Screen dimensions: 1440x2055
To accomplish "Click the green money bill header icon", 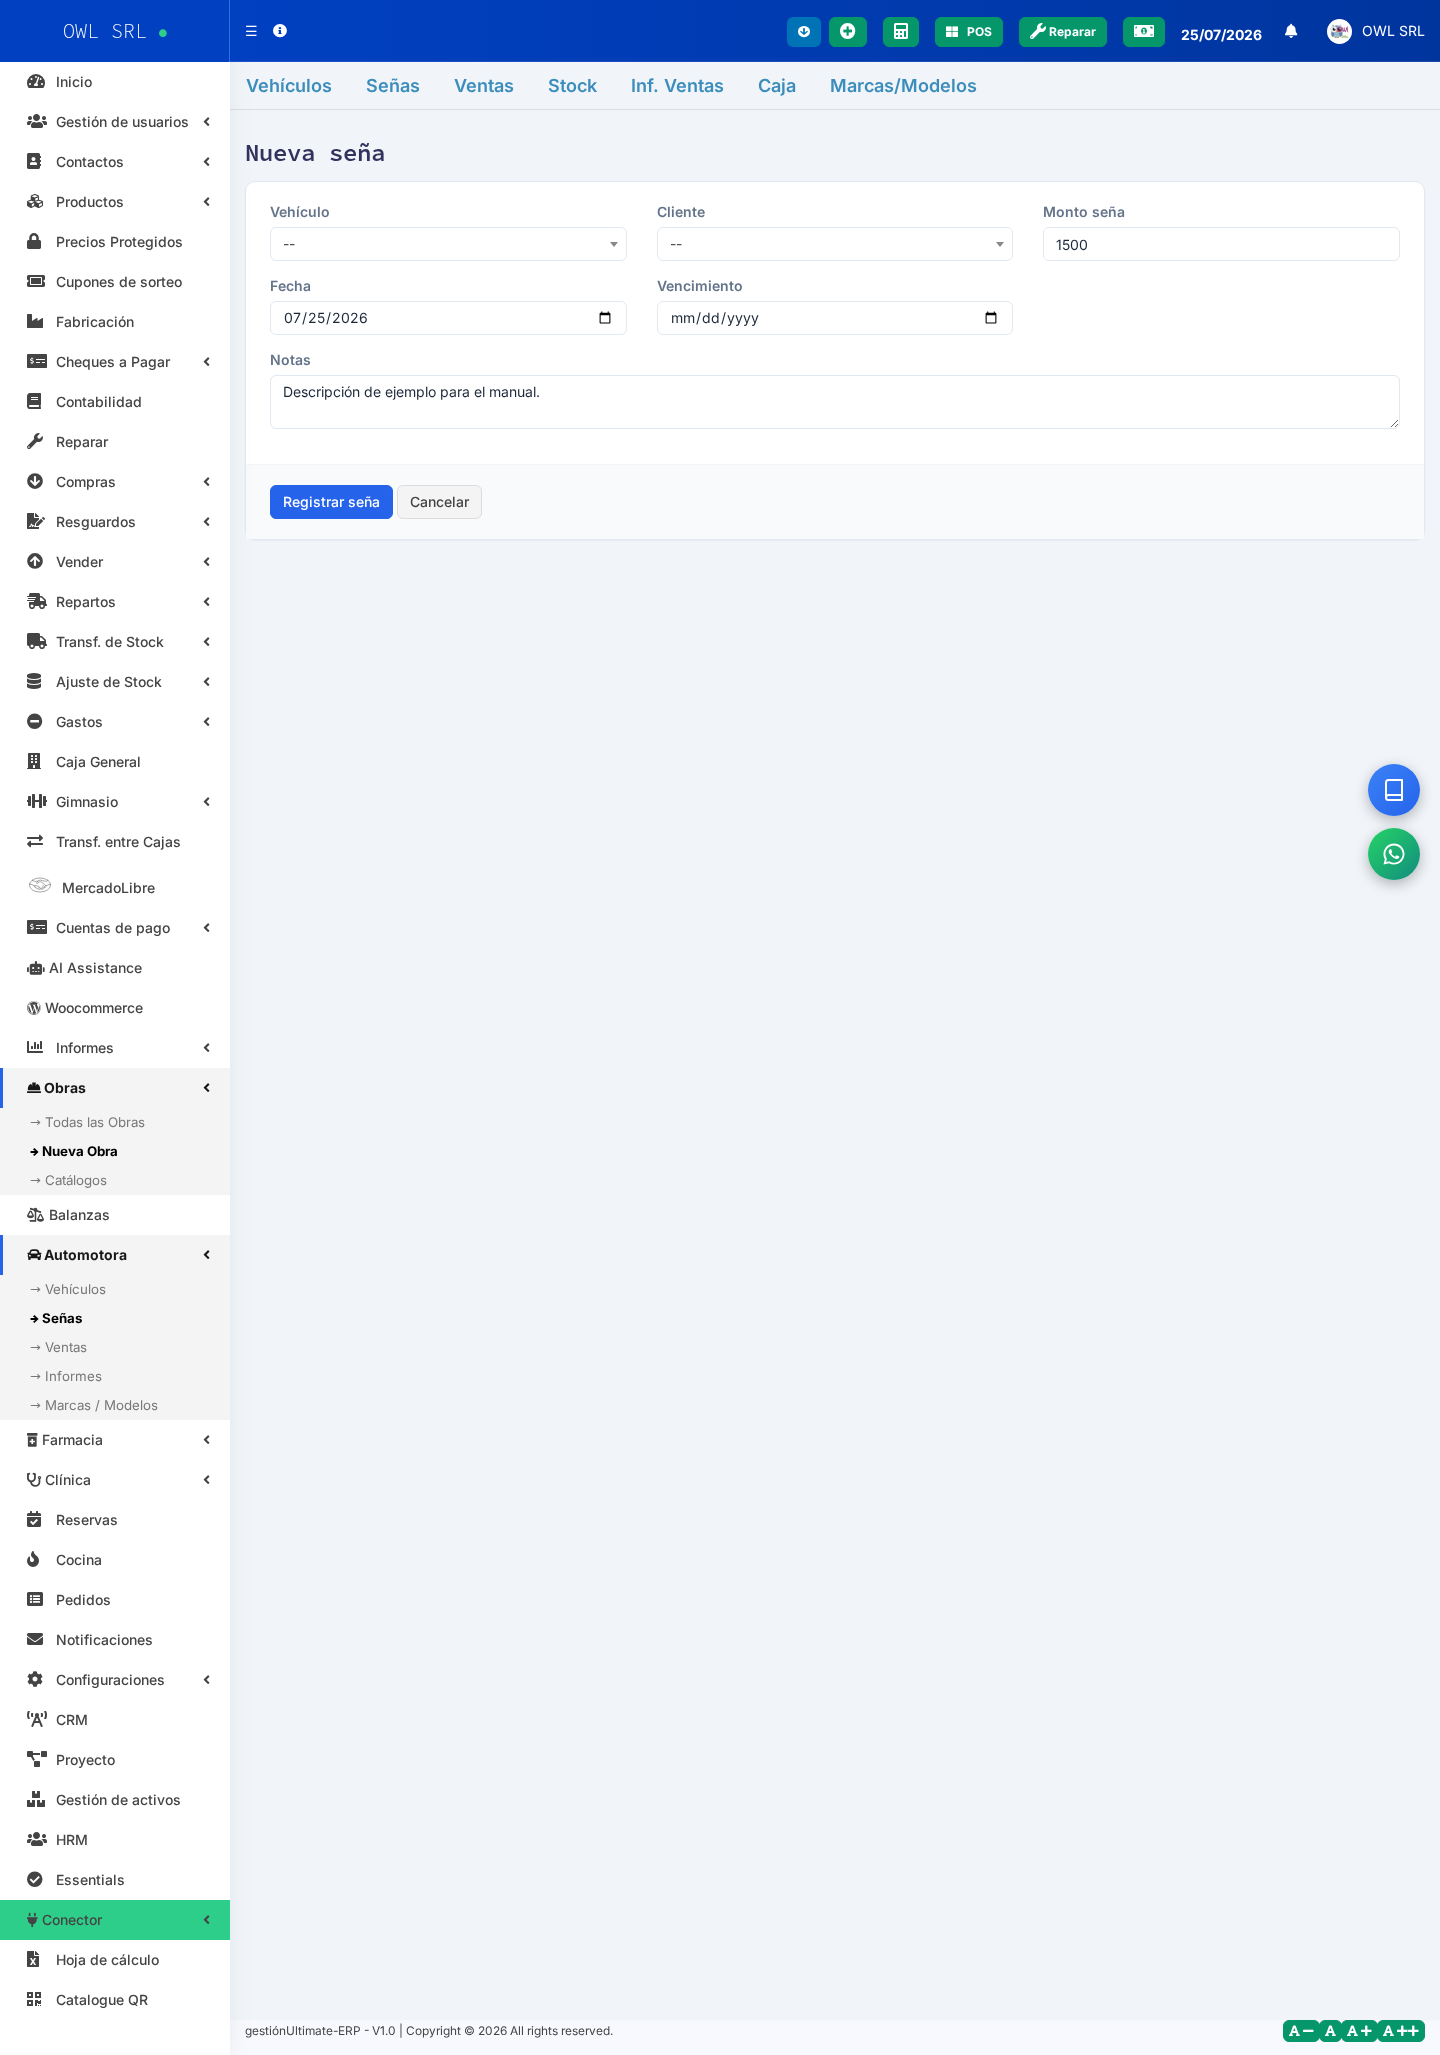I will tap(1144, 32).
